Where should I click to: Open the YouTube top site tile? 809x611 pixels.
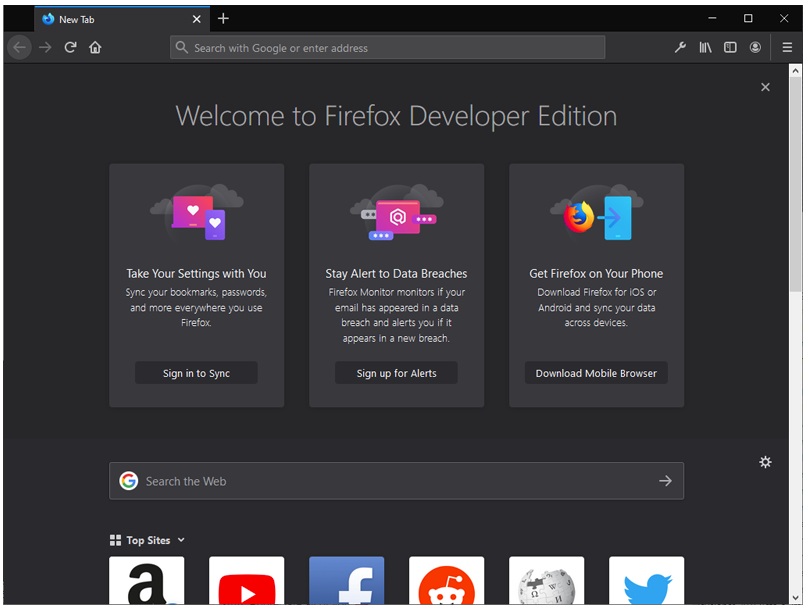(246, 582)
